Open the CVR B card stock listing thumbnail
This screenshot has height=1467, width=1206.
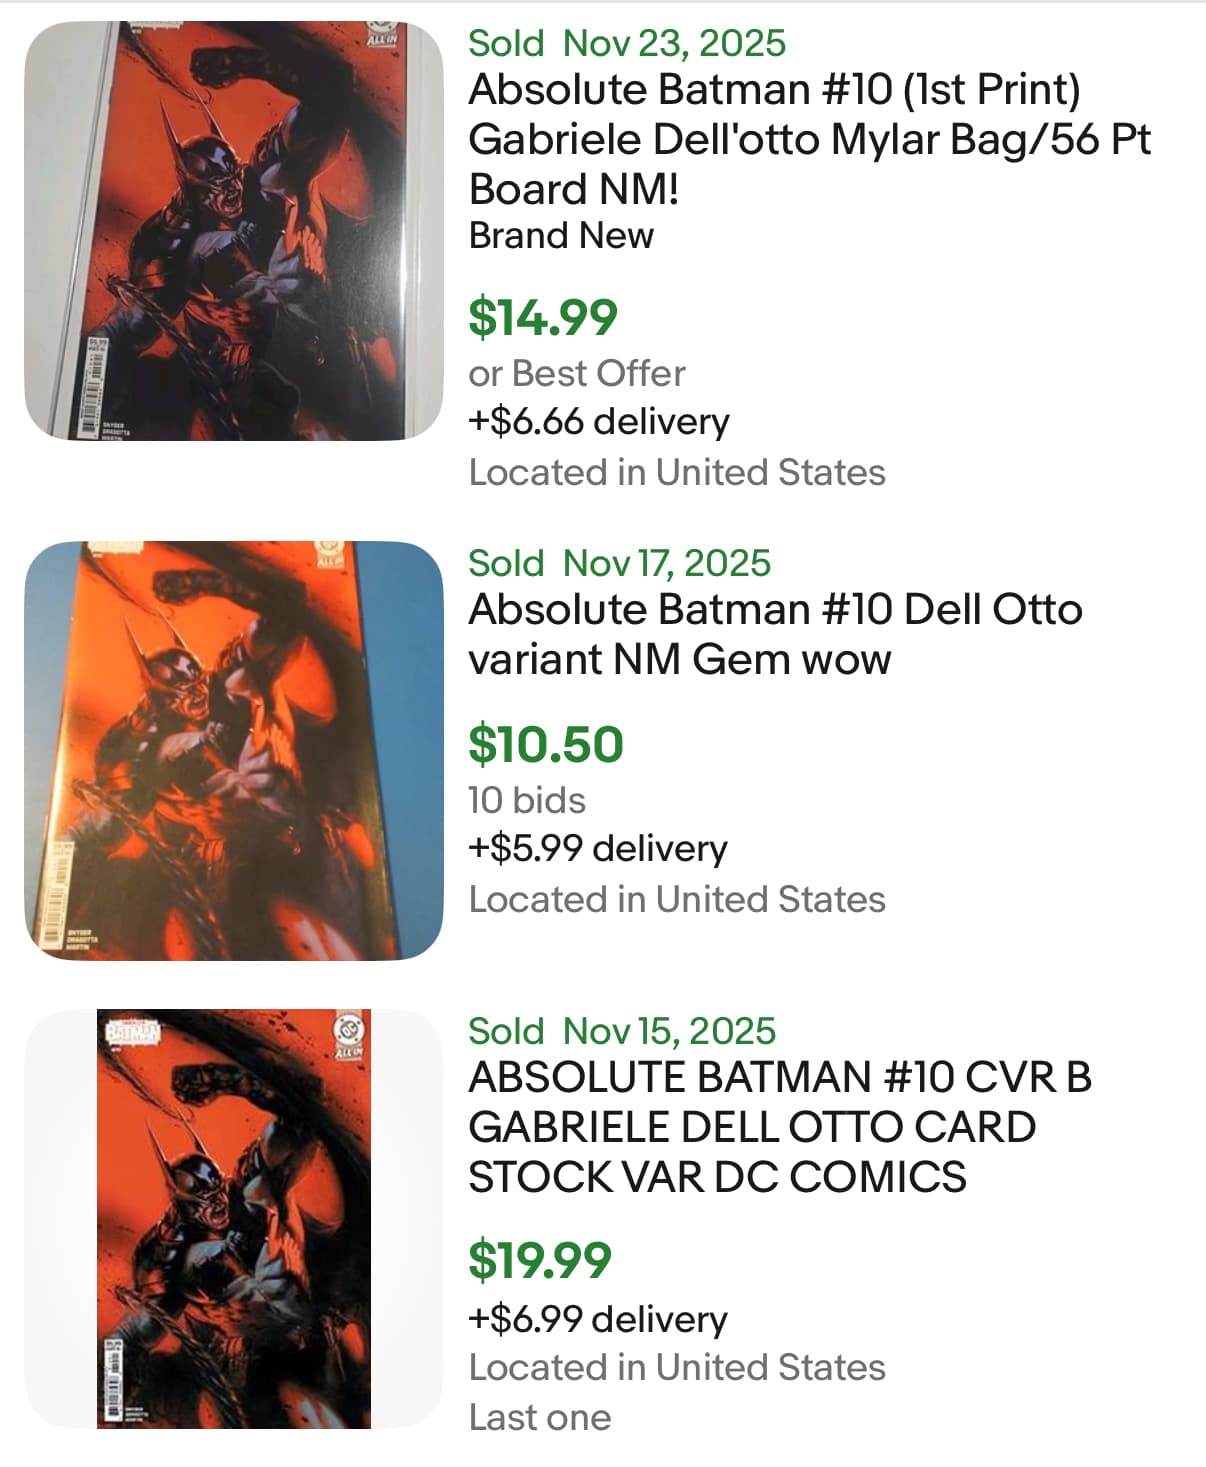click(233, 1218)
